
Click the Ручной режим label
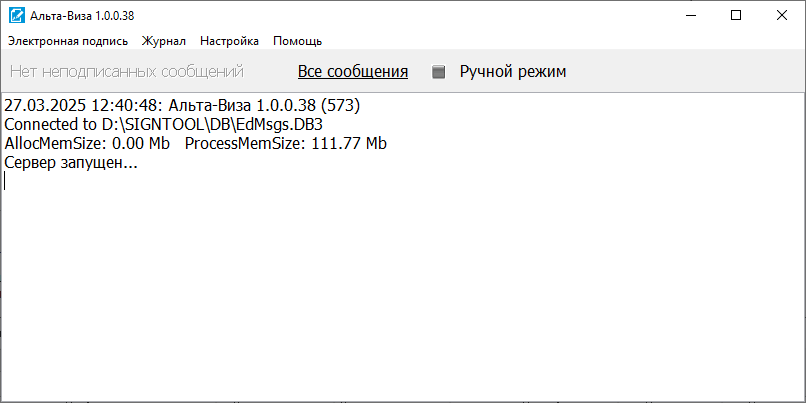click(512, 72)
